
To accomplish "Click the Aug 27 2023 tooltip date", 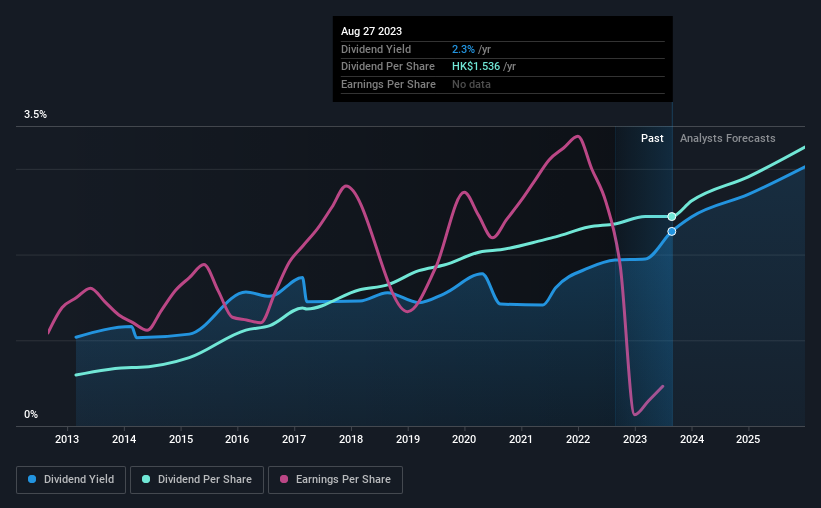I will pyautogui.click(x=371, y=31).
